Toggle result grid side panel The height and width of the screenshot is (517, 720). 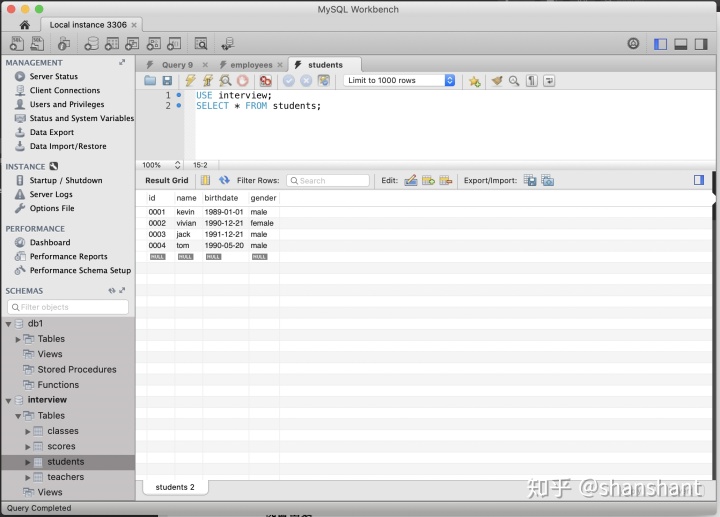(699, 180)
